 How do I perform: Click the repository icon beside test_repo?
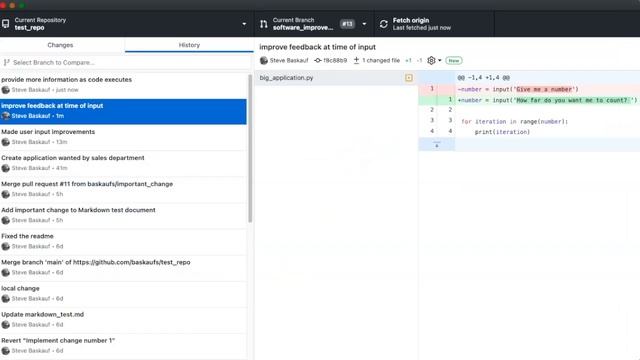[6, 24]
